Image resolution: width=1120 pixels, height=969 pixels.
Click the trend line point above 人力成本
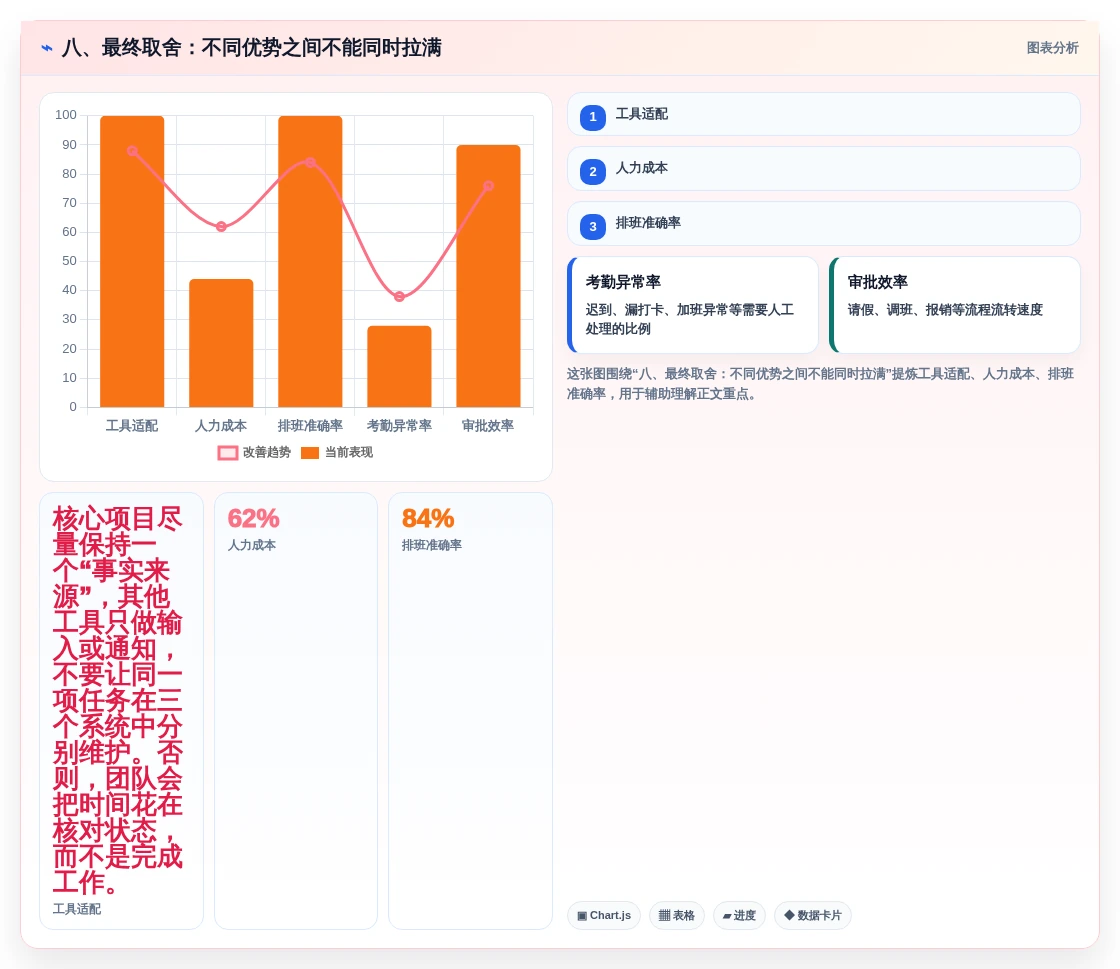tap(221, 226)
